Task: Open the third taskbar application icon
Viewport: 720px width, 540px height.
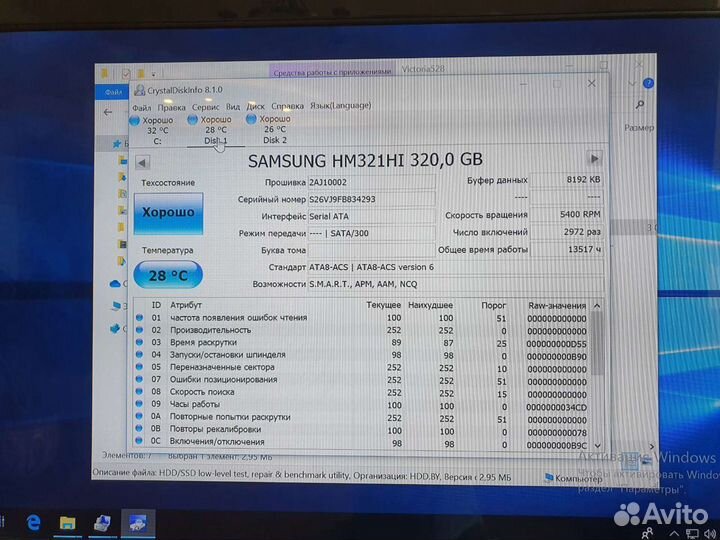Action: coord(102,523)
